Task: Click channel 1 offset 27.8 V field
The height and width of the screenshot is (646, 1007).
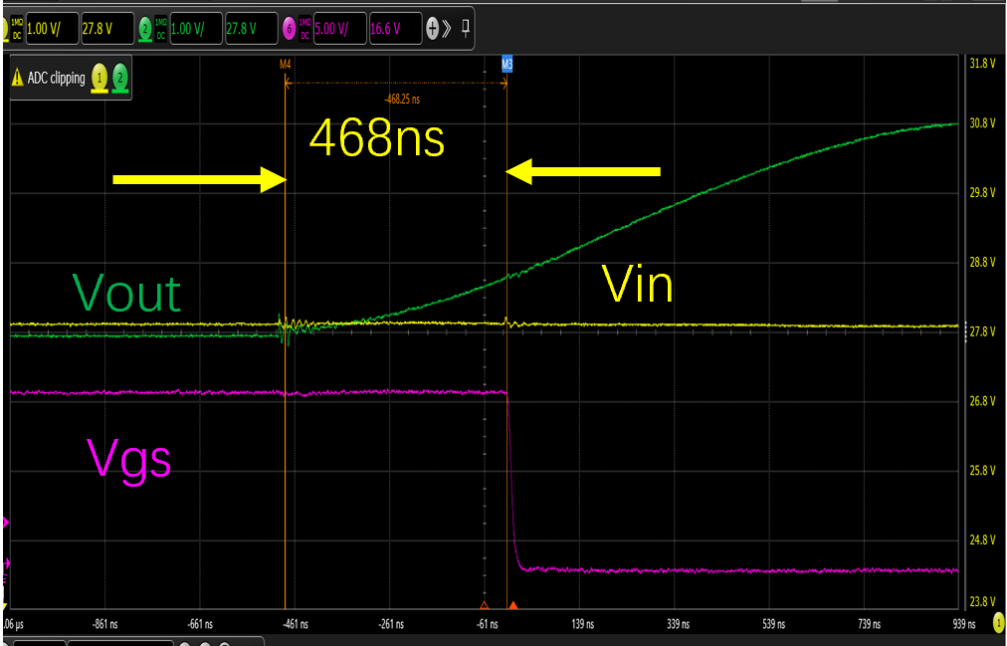Action: pyautogui.click(x=107, y=29)
